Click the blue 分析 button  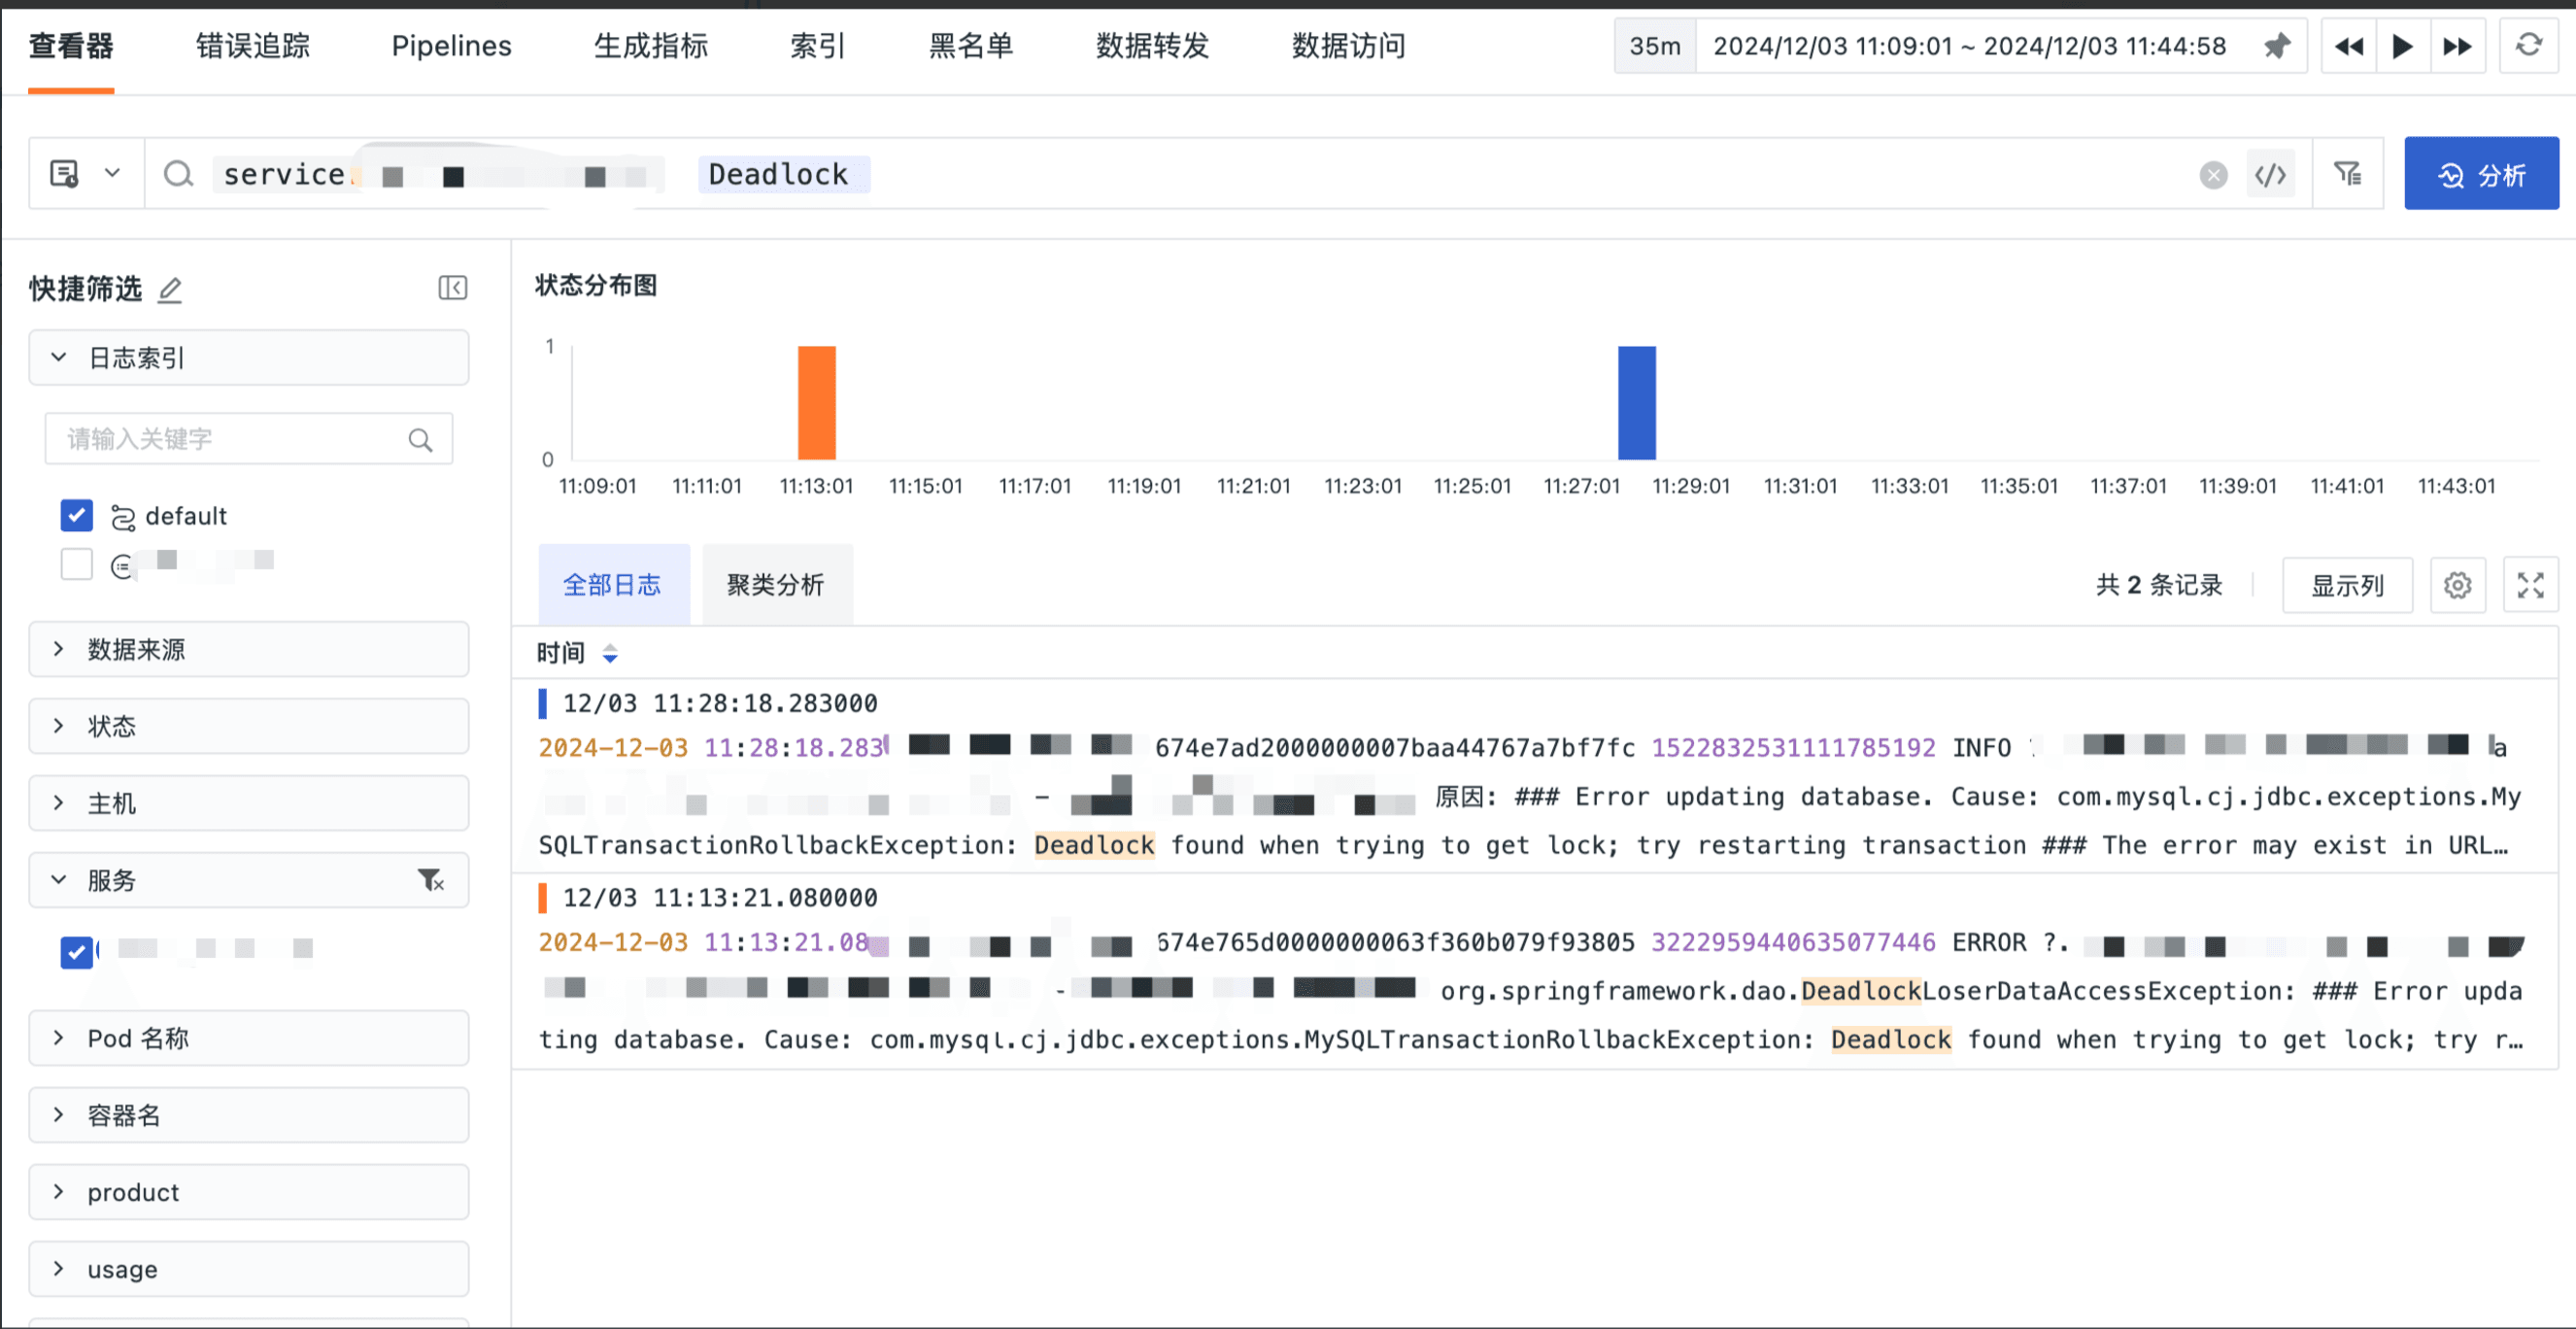tap(2480, 174)
